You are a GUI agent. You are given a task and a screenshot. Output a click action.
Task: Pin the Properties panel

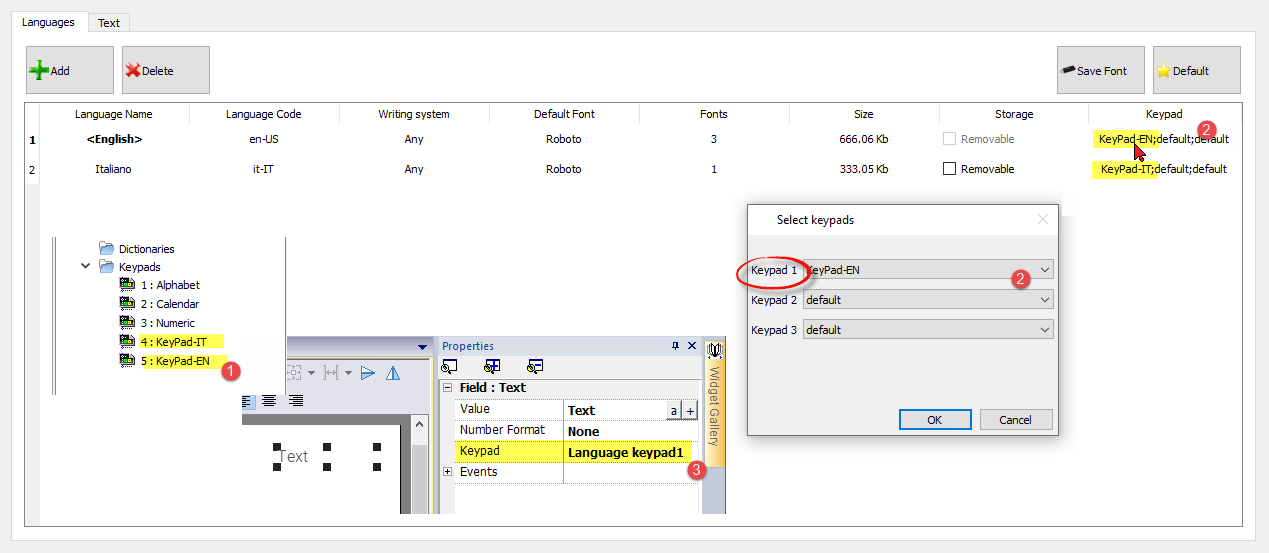pyautogui.click(x=674, y=346)
